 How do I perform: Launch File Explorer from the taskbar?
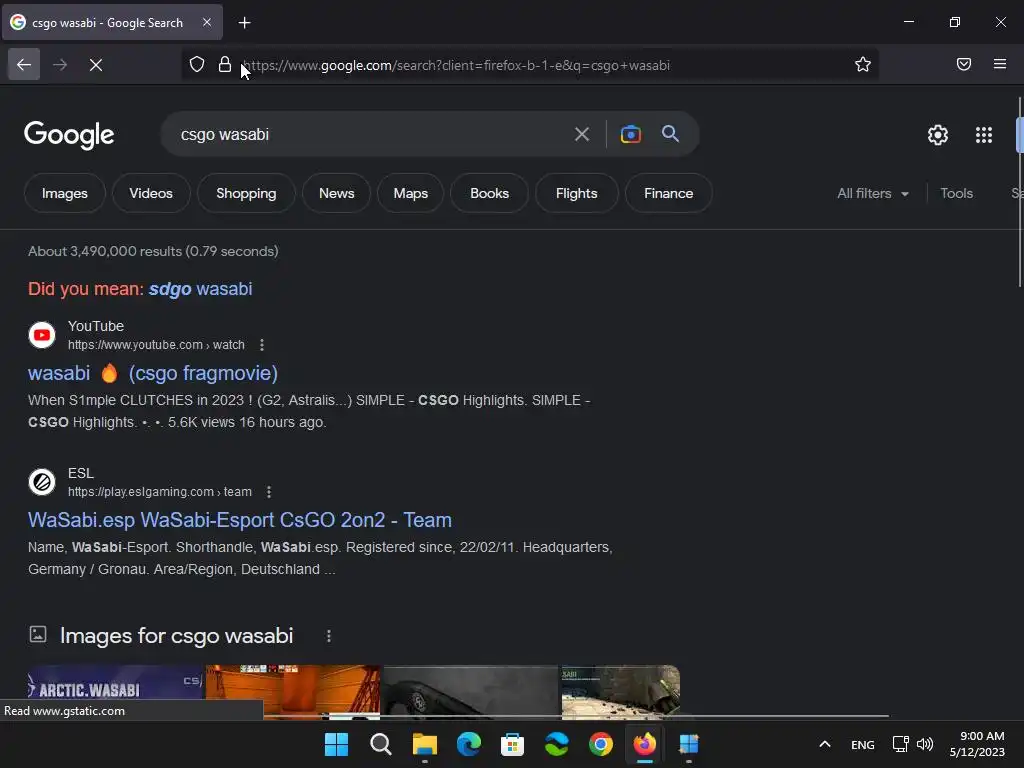424,744
